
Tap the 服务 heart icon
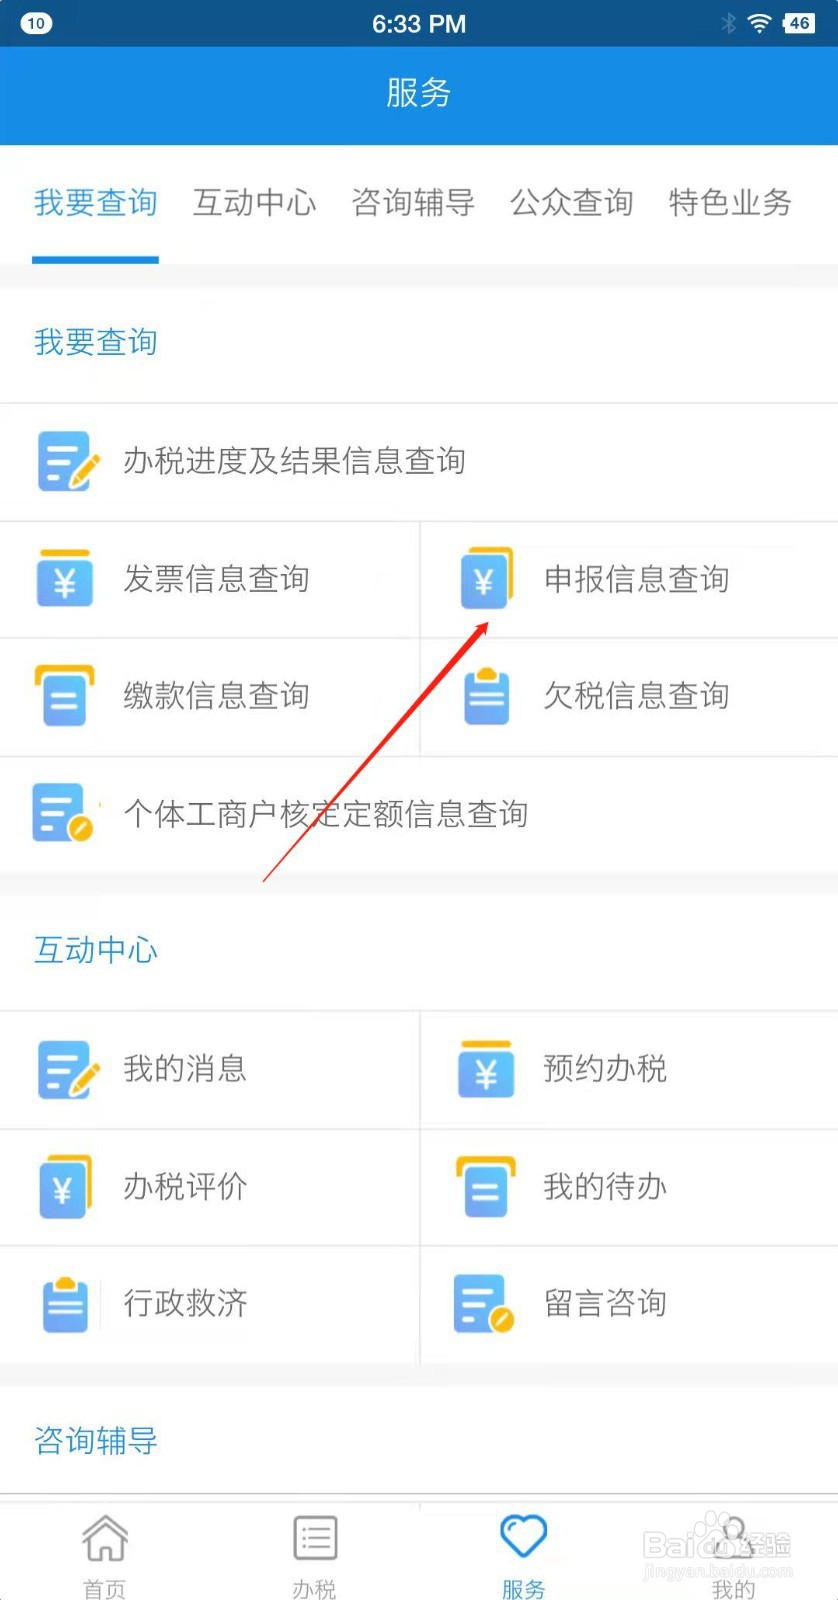(x=524, y=1536)
